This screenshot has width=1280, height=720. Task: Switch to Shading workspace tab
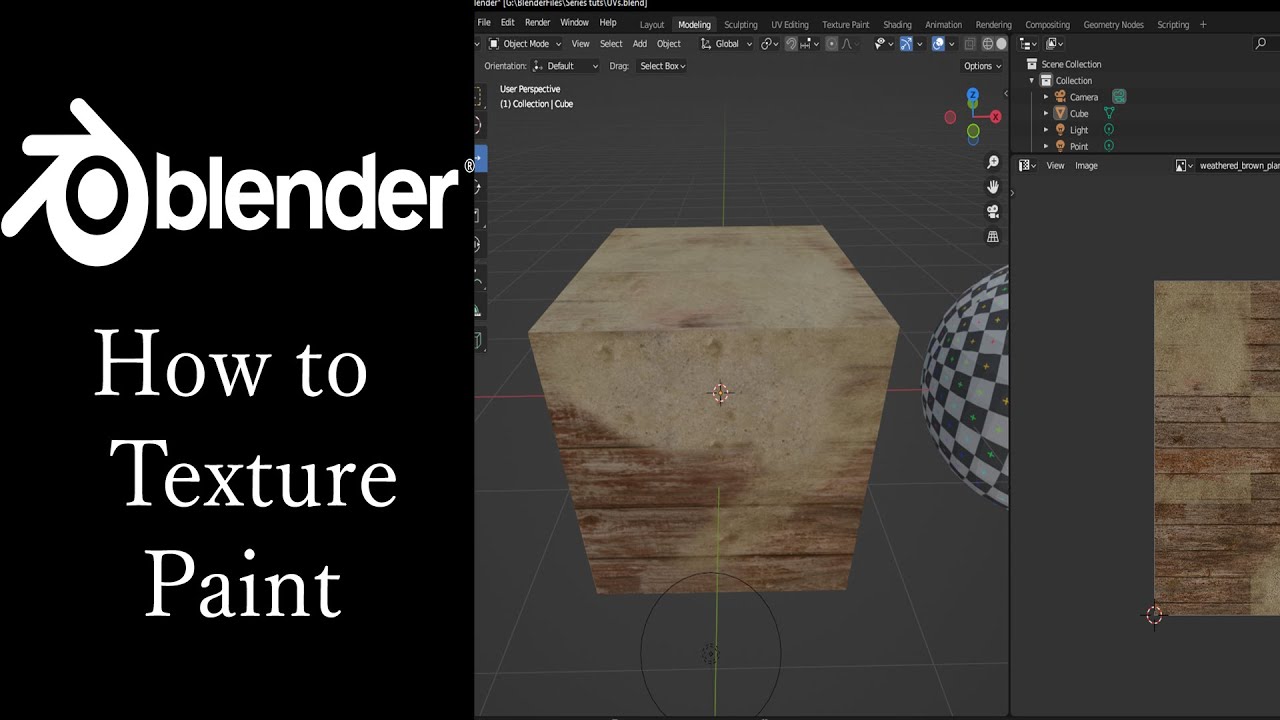point(897,24)
